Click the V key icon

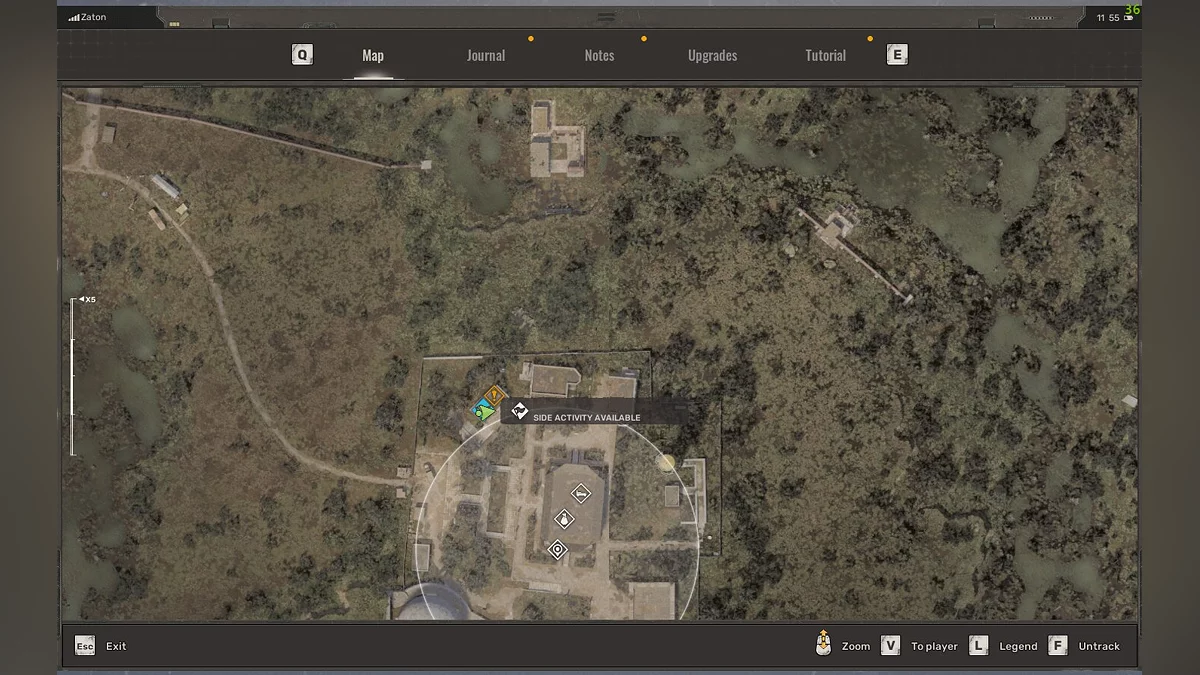[x=890, y=646]
